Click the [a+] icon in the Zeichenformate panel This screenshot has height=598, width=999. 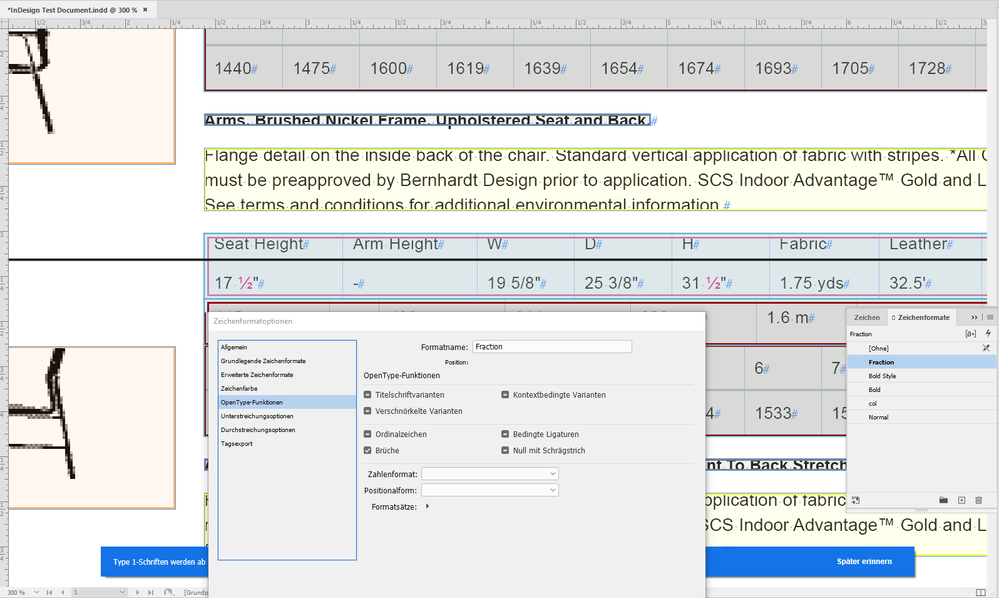click(971, 333)
